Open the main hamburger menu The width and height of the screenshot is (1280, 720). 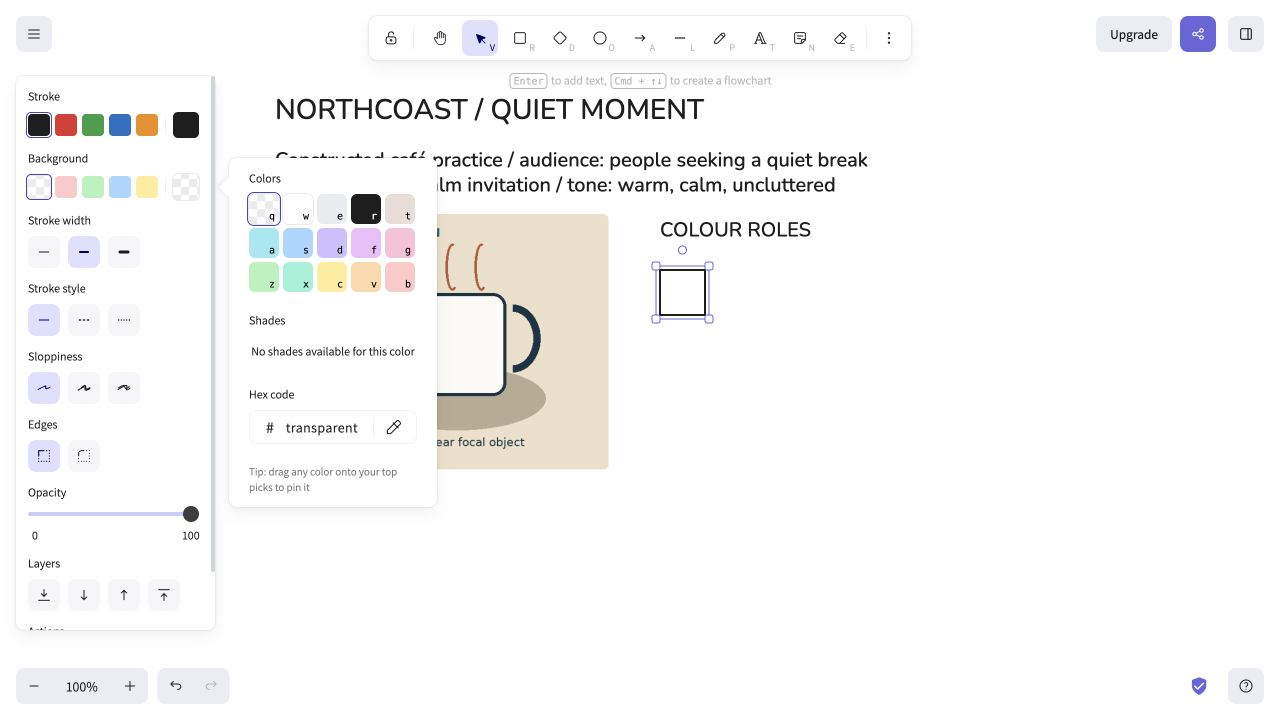click(x=34, y=34)
